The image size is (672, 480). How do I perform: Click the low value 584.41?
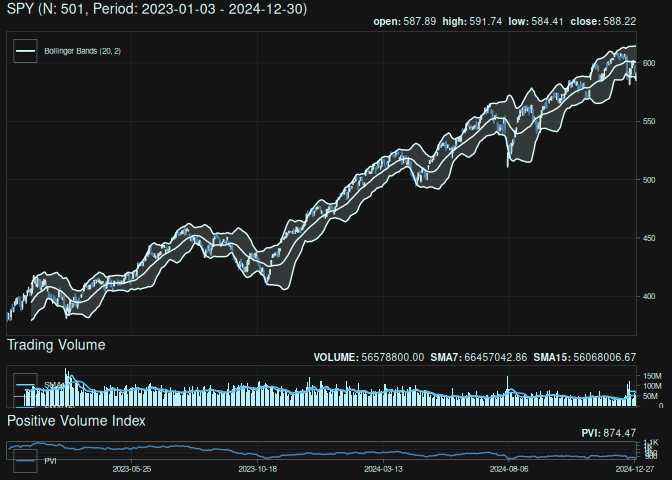[x=547, y=21]
